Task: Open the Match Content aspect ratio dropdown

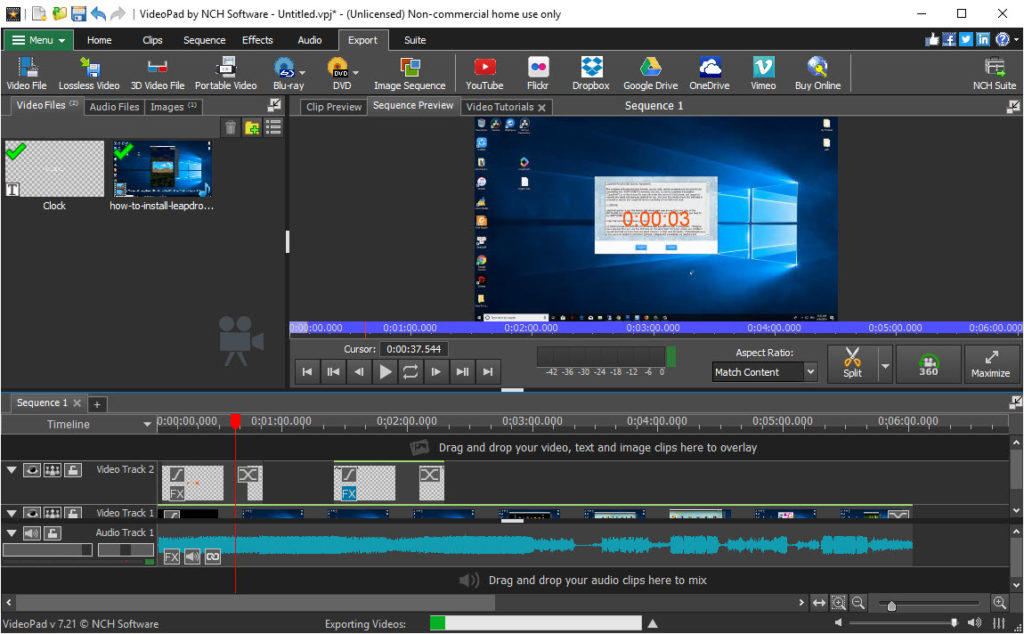Action: click(763, 371)
